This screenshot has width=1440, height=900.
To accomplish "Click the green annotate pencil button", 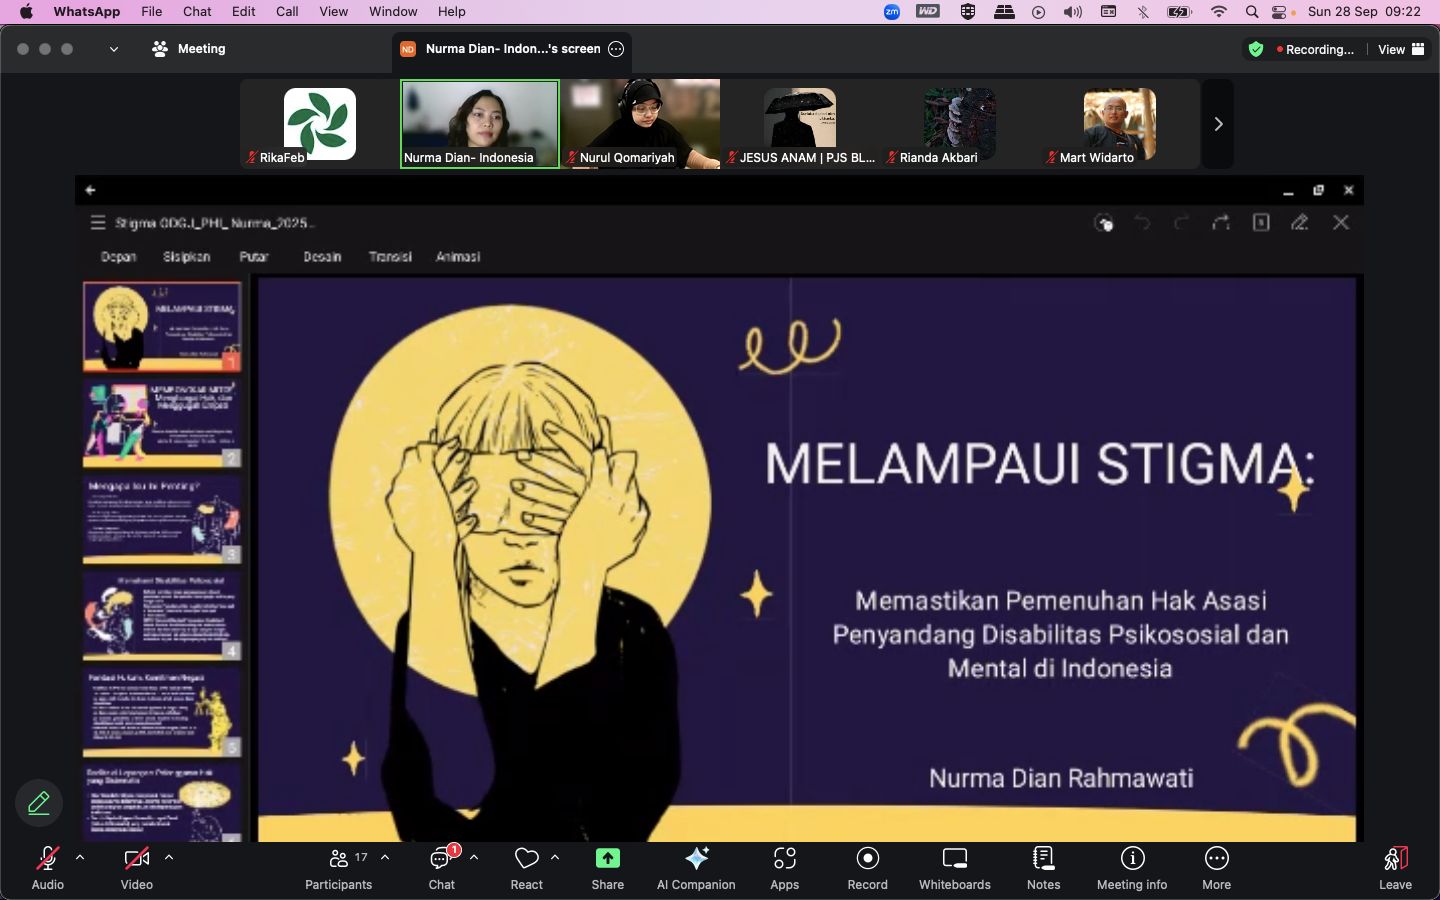I will coord(39,803).
